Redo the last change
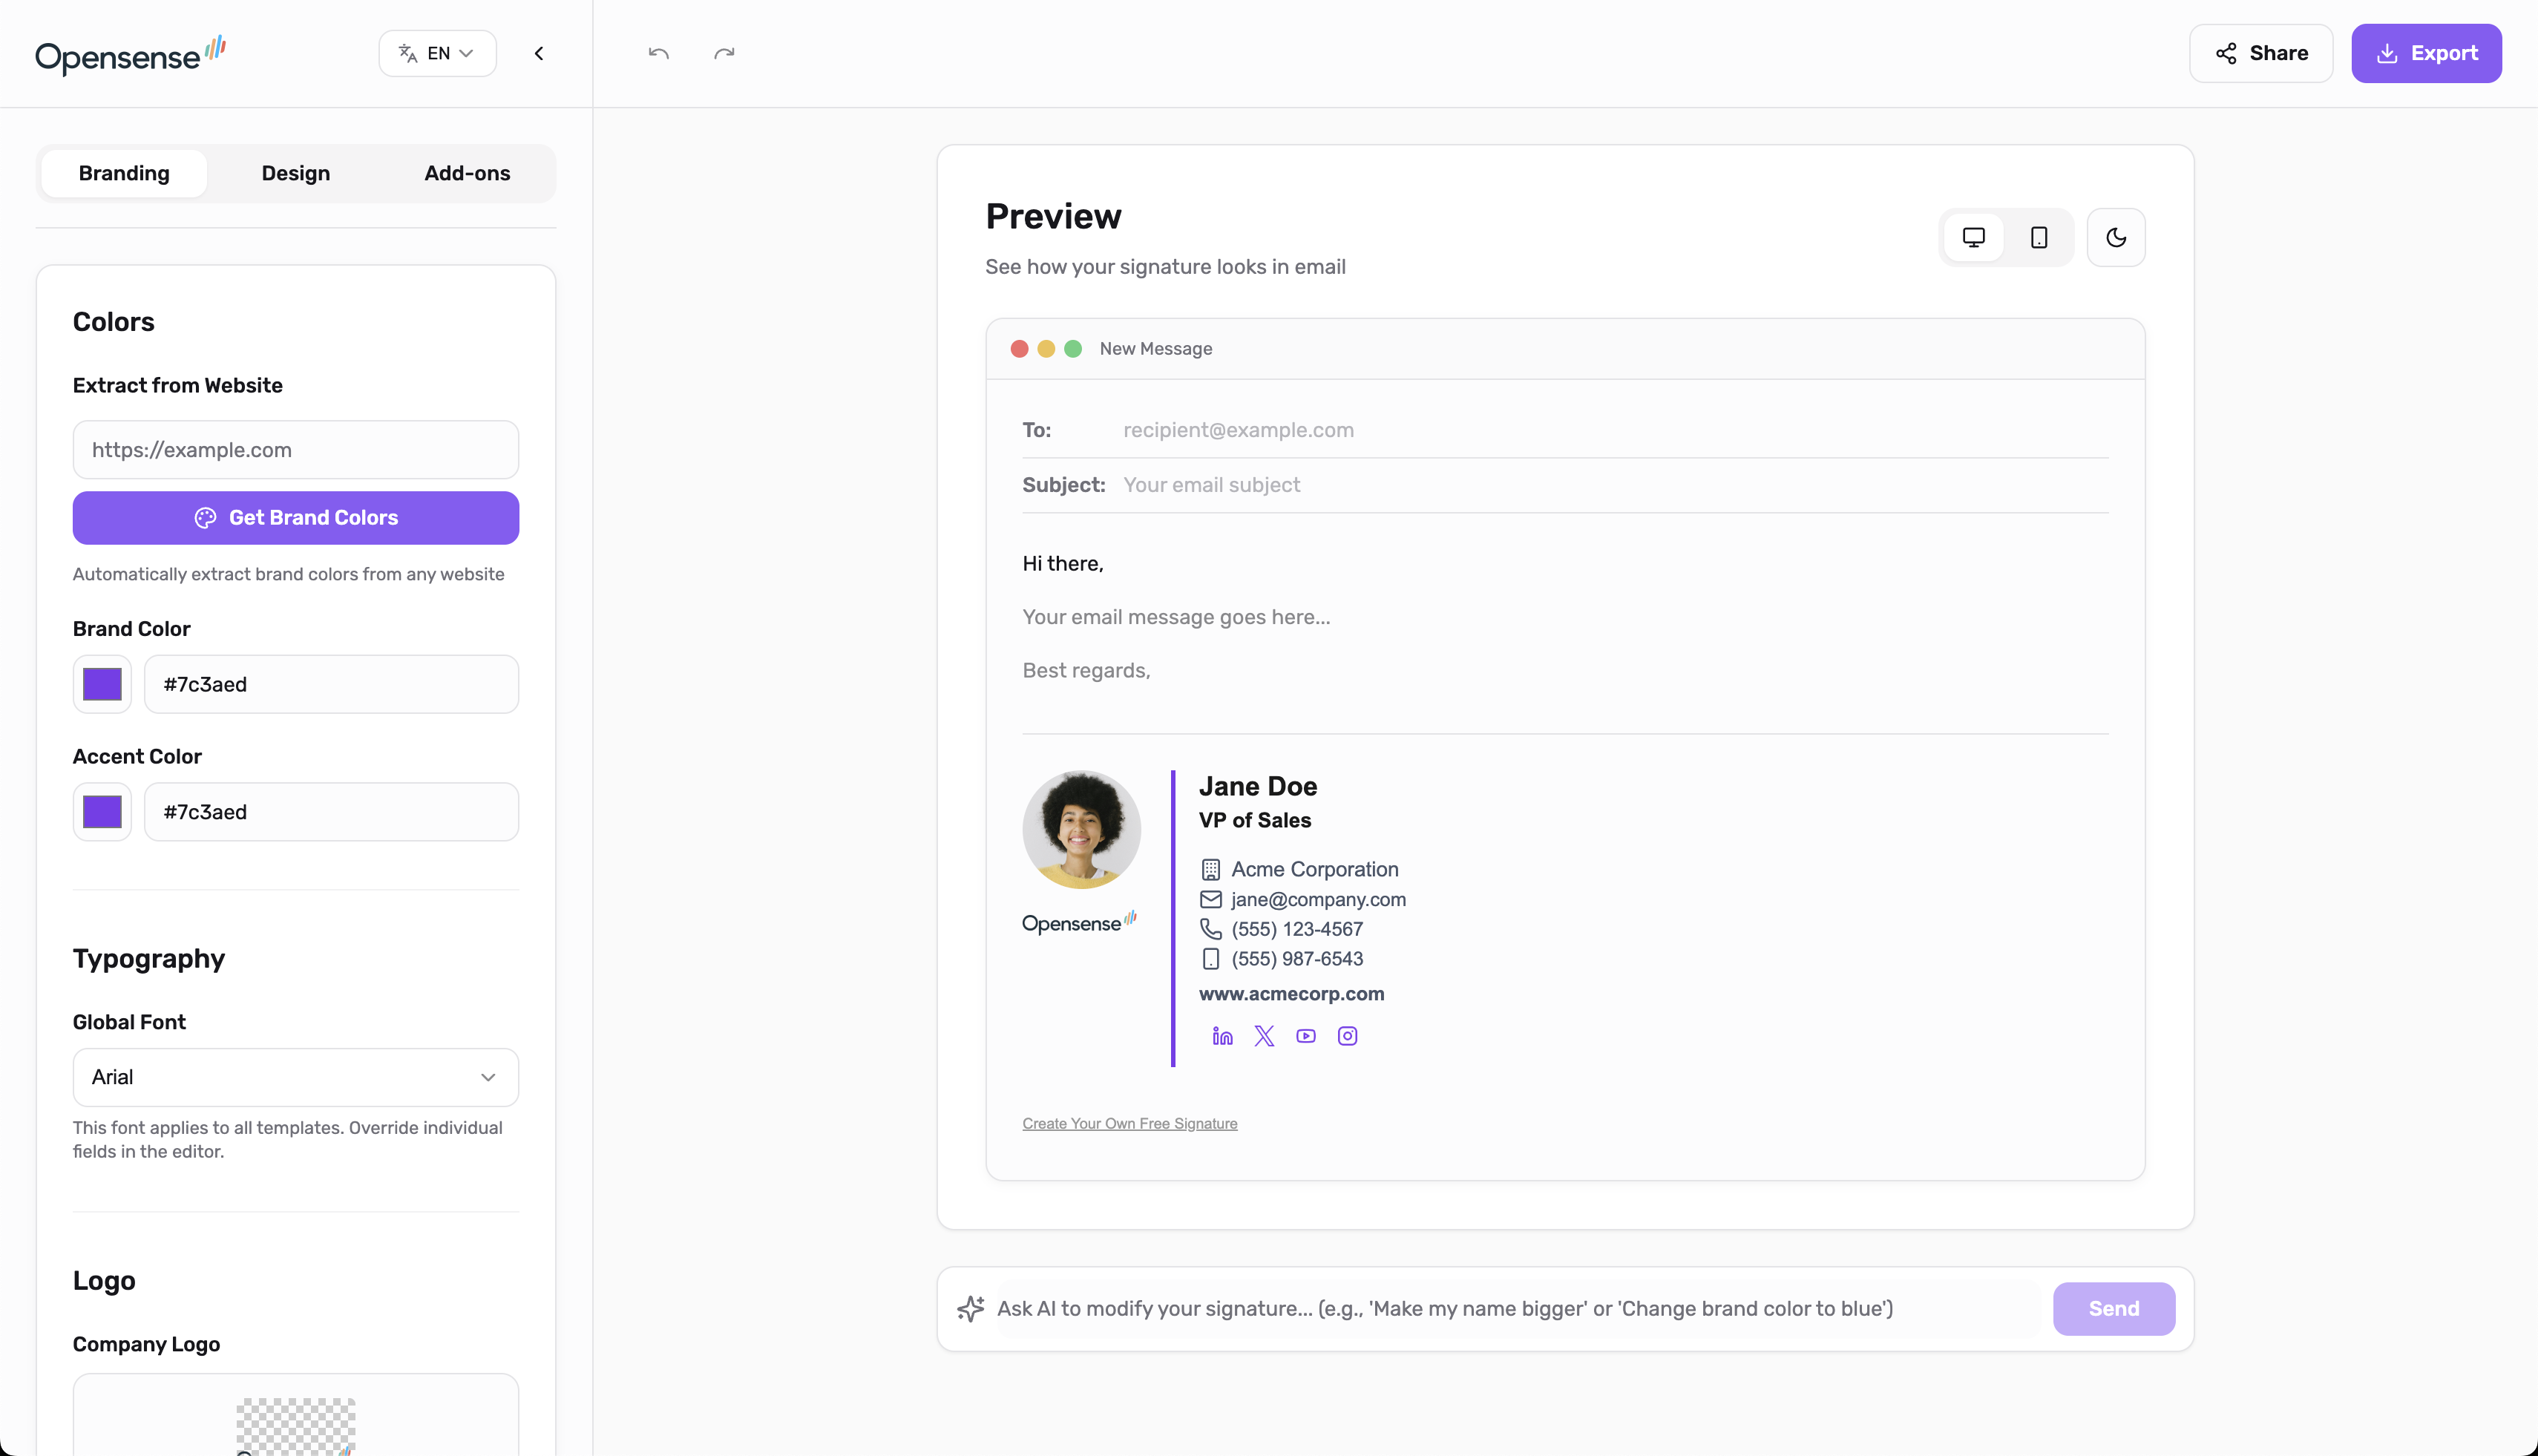This screenshot has height=1456, width=2538. point(724,53)
